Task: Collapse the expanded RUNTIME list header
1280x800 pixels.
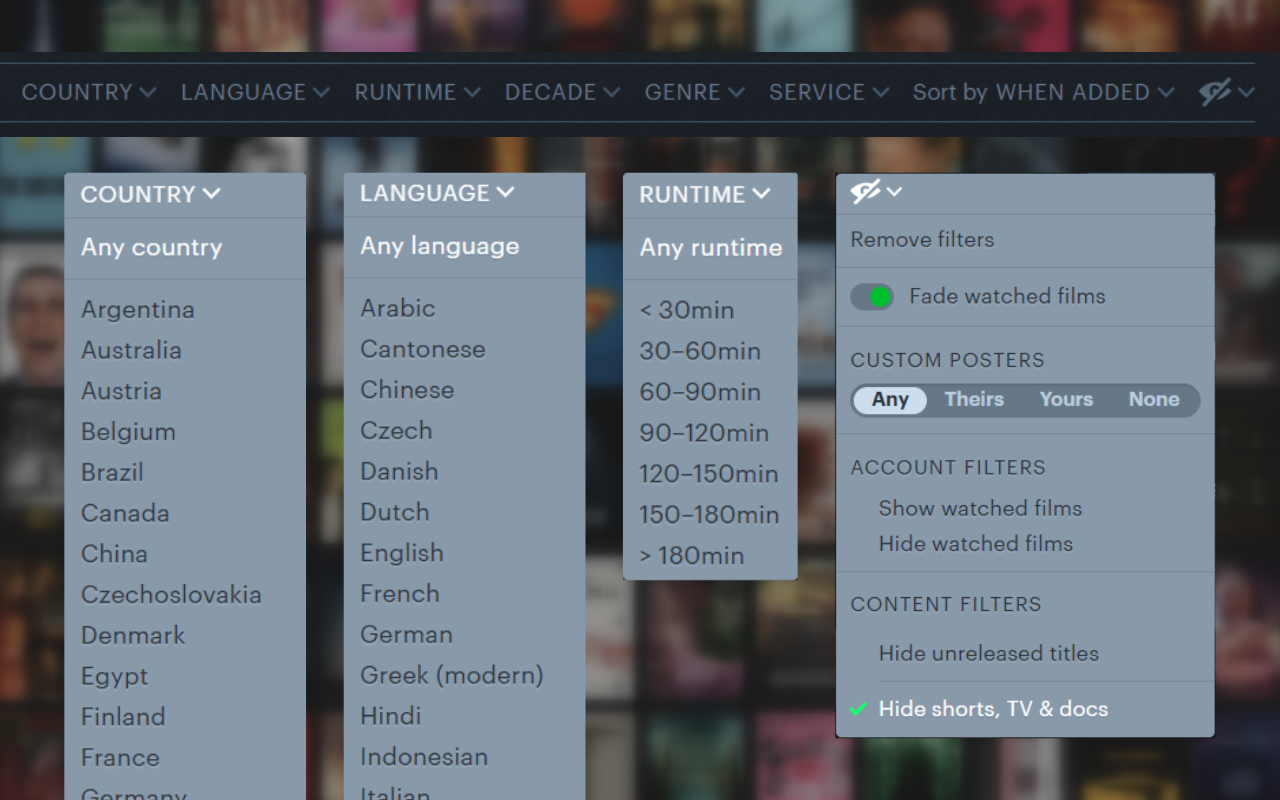Action: pos(705,195)
